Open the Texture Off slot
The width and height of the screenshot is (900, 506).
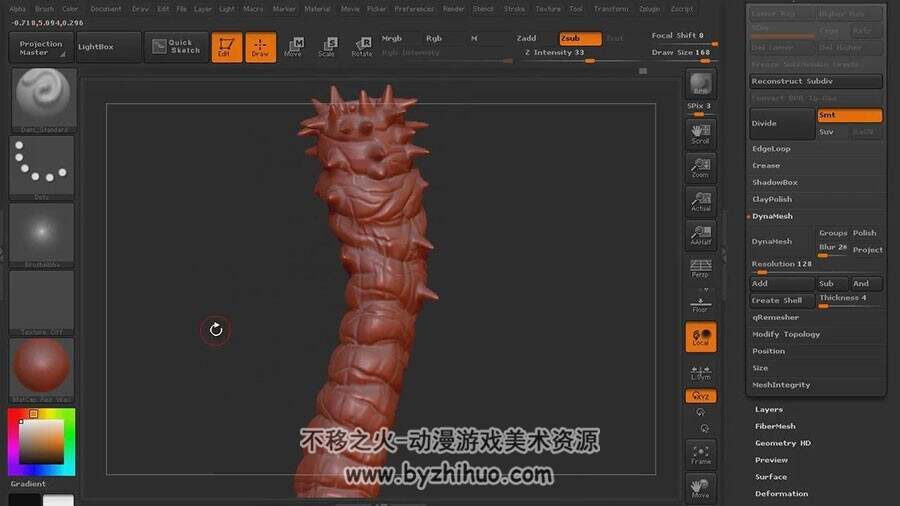pos(41,303)
